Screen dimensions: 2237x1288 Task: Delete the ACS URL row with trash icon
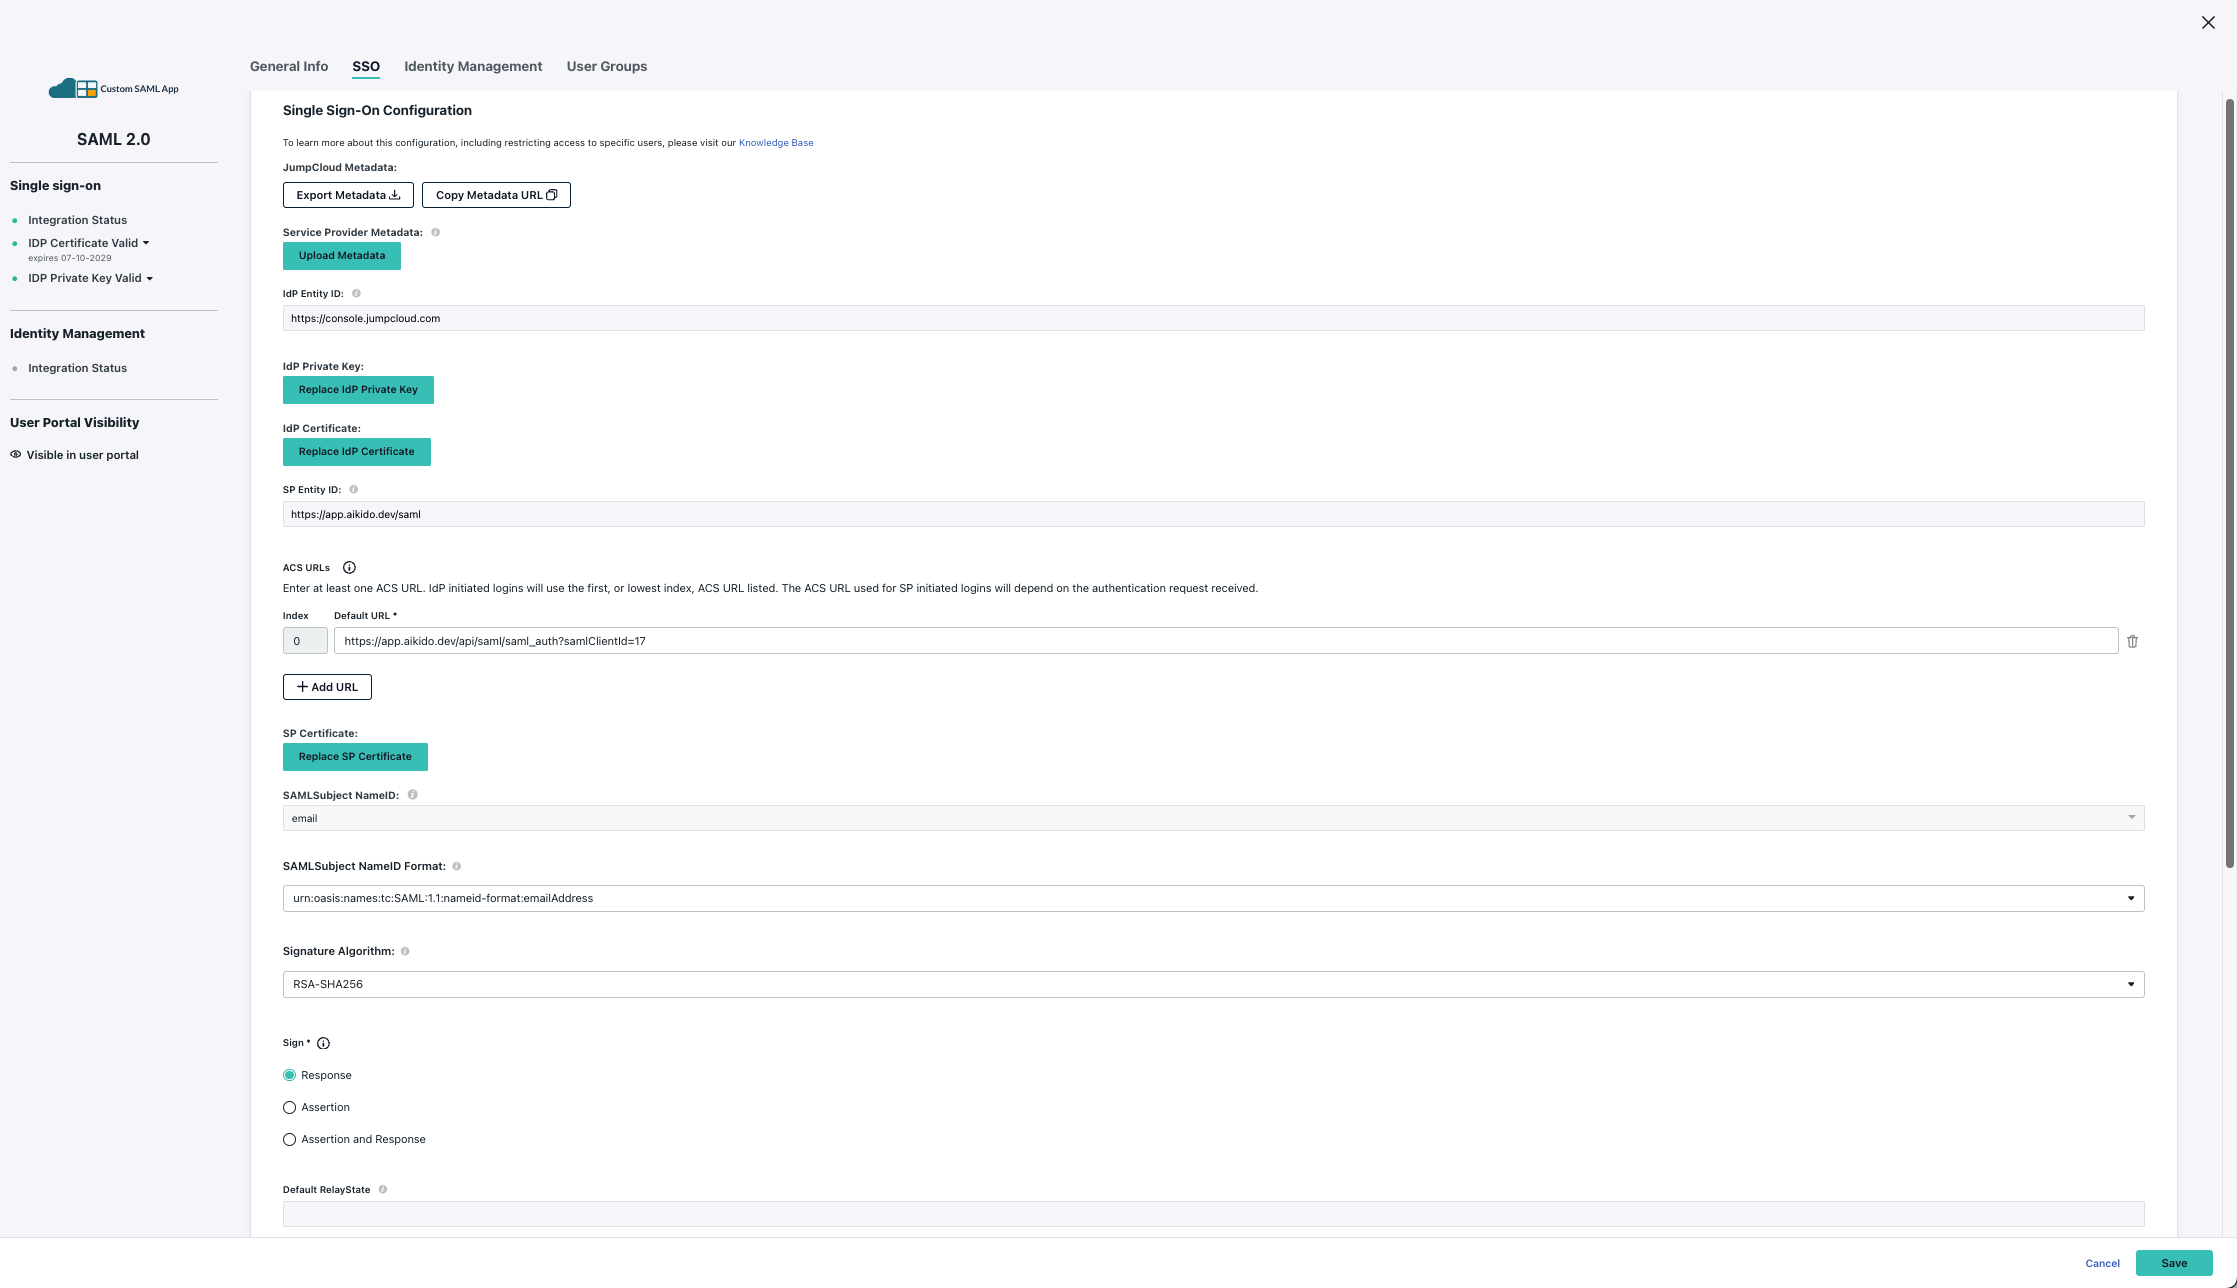coord(2132,641)
